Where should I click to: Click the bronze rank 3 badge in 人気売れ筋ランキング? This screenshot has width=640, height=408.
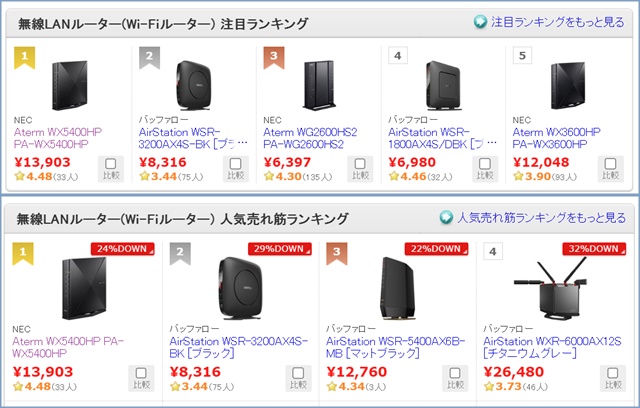pos(337,252)
